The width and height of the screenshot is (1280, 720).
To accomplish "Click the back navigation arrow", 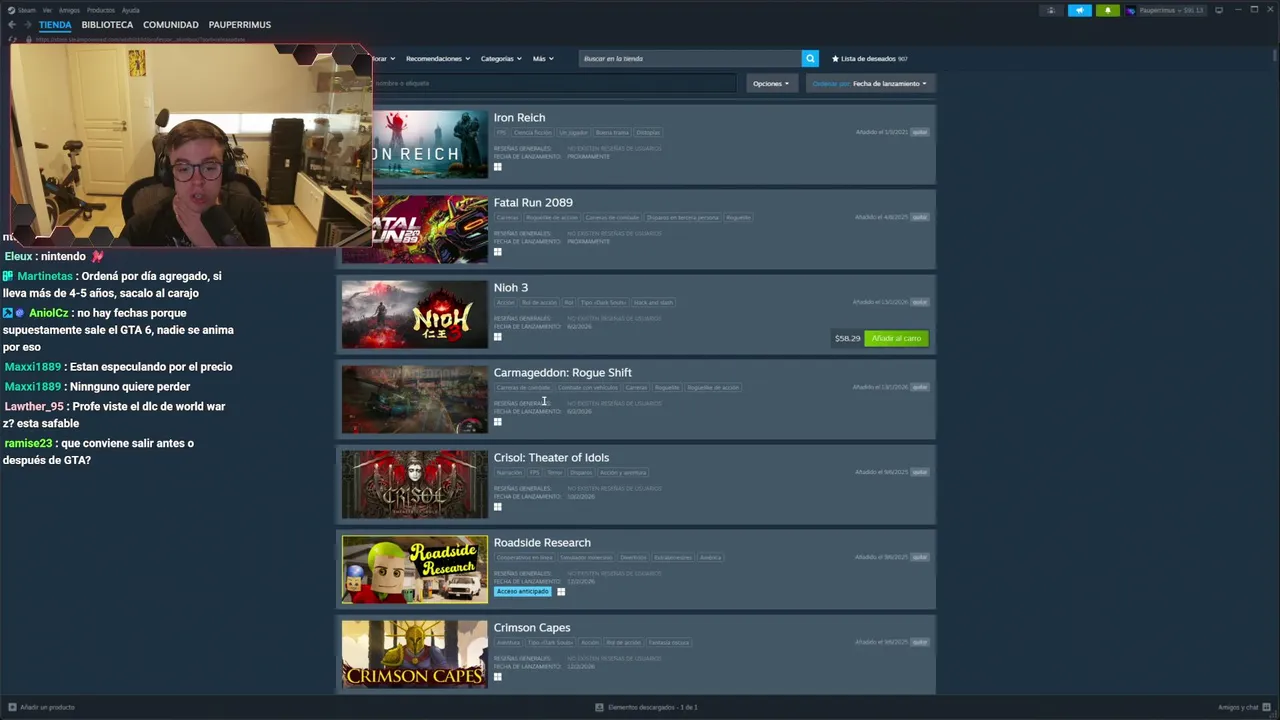I will 12,24.
